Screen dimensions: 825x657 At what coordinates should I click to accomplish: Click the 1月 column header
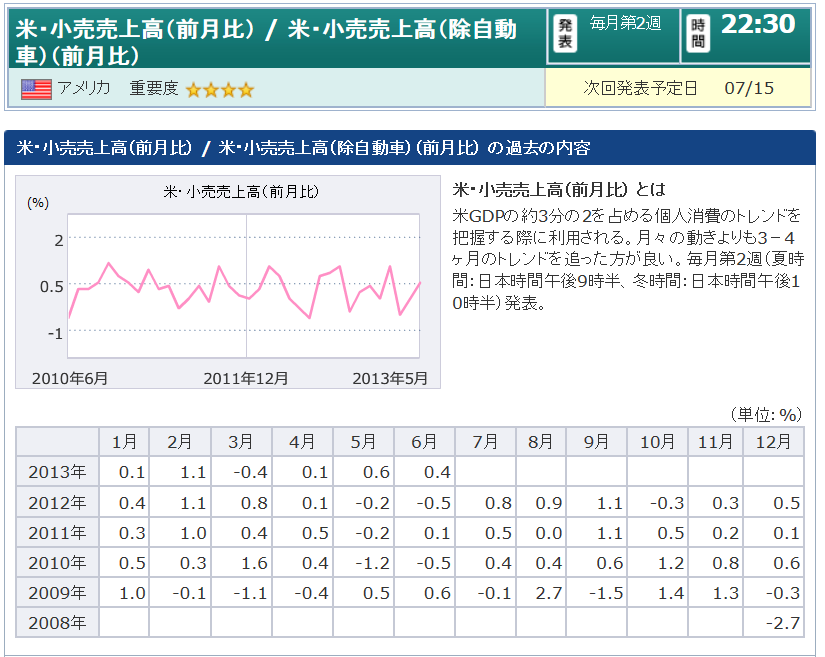coord(124,441)
